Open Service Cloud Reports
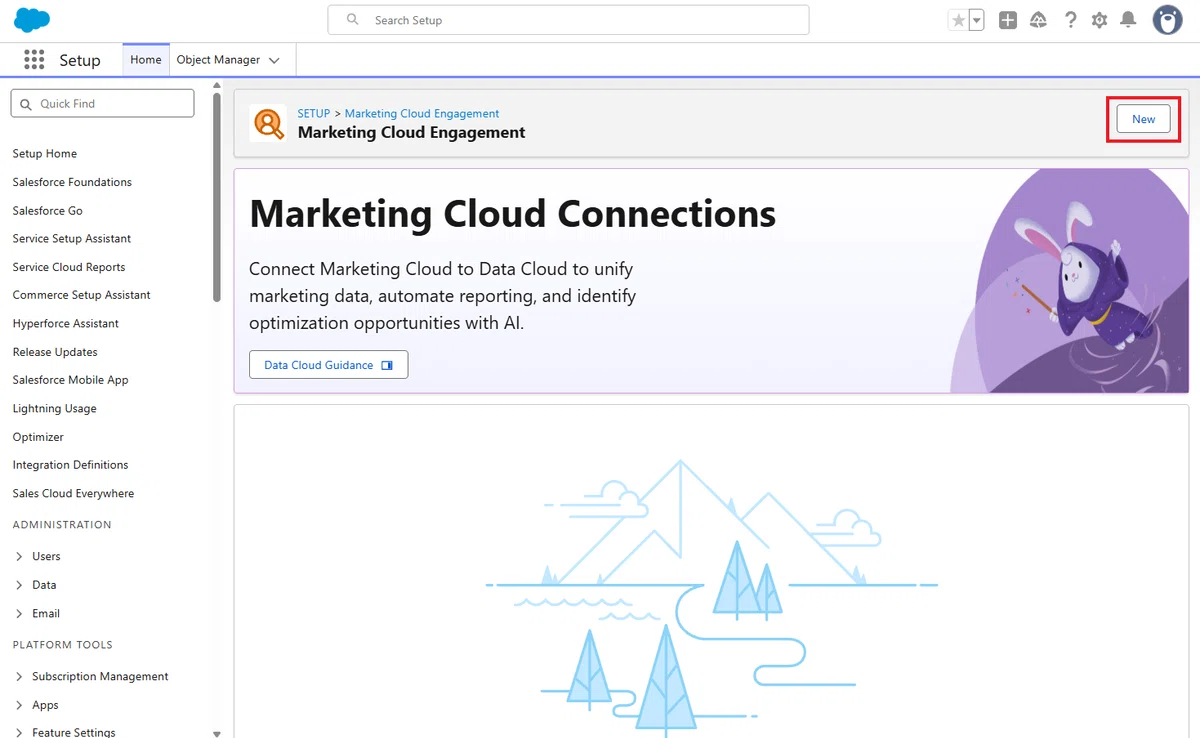 pos(69,267)
